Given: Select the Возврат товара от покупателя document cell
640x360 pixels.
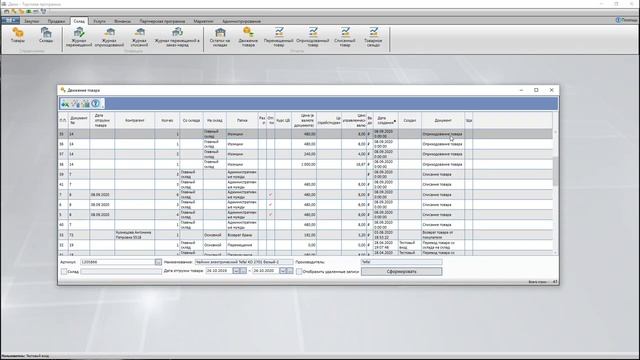Looking at the screenshot, I should click(x=443, y=235).
